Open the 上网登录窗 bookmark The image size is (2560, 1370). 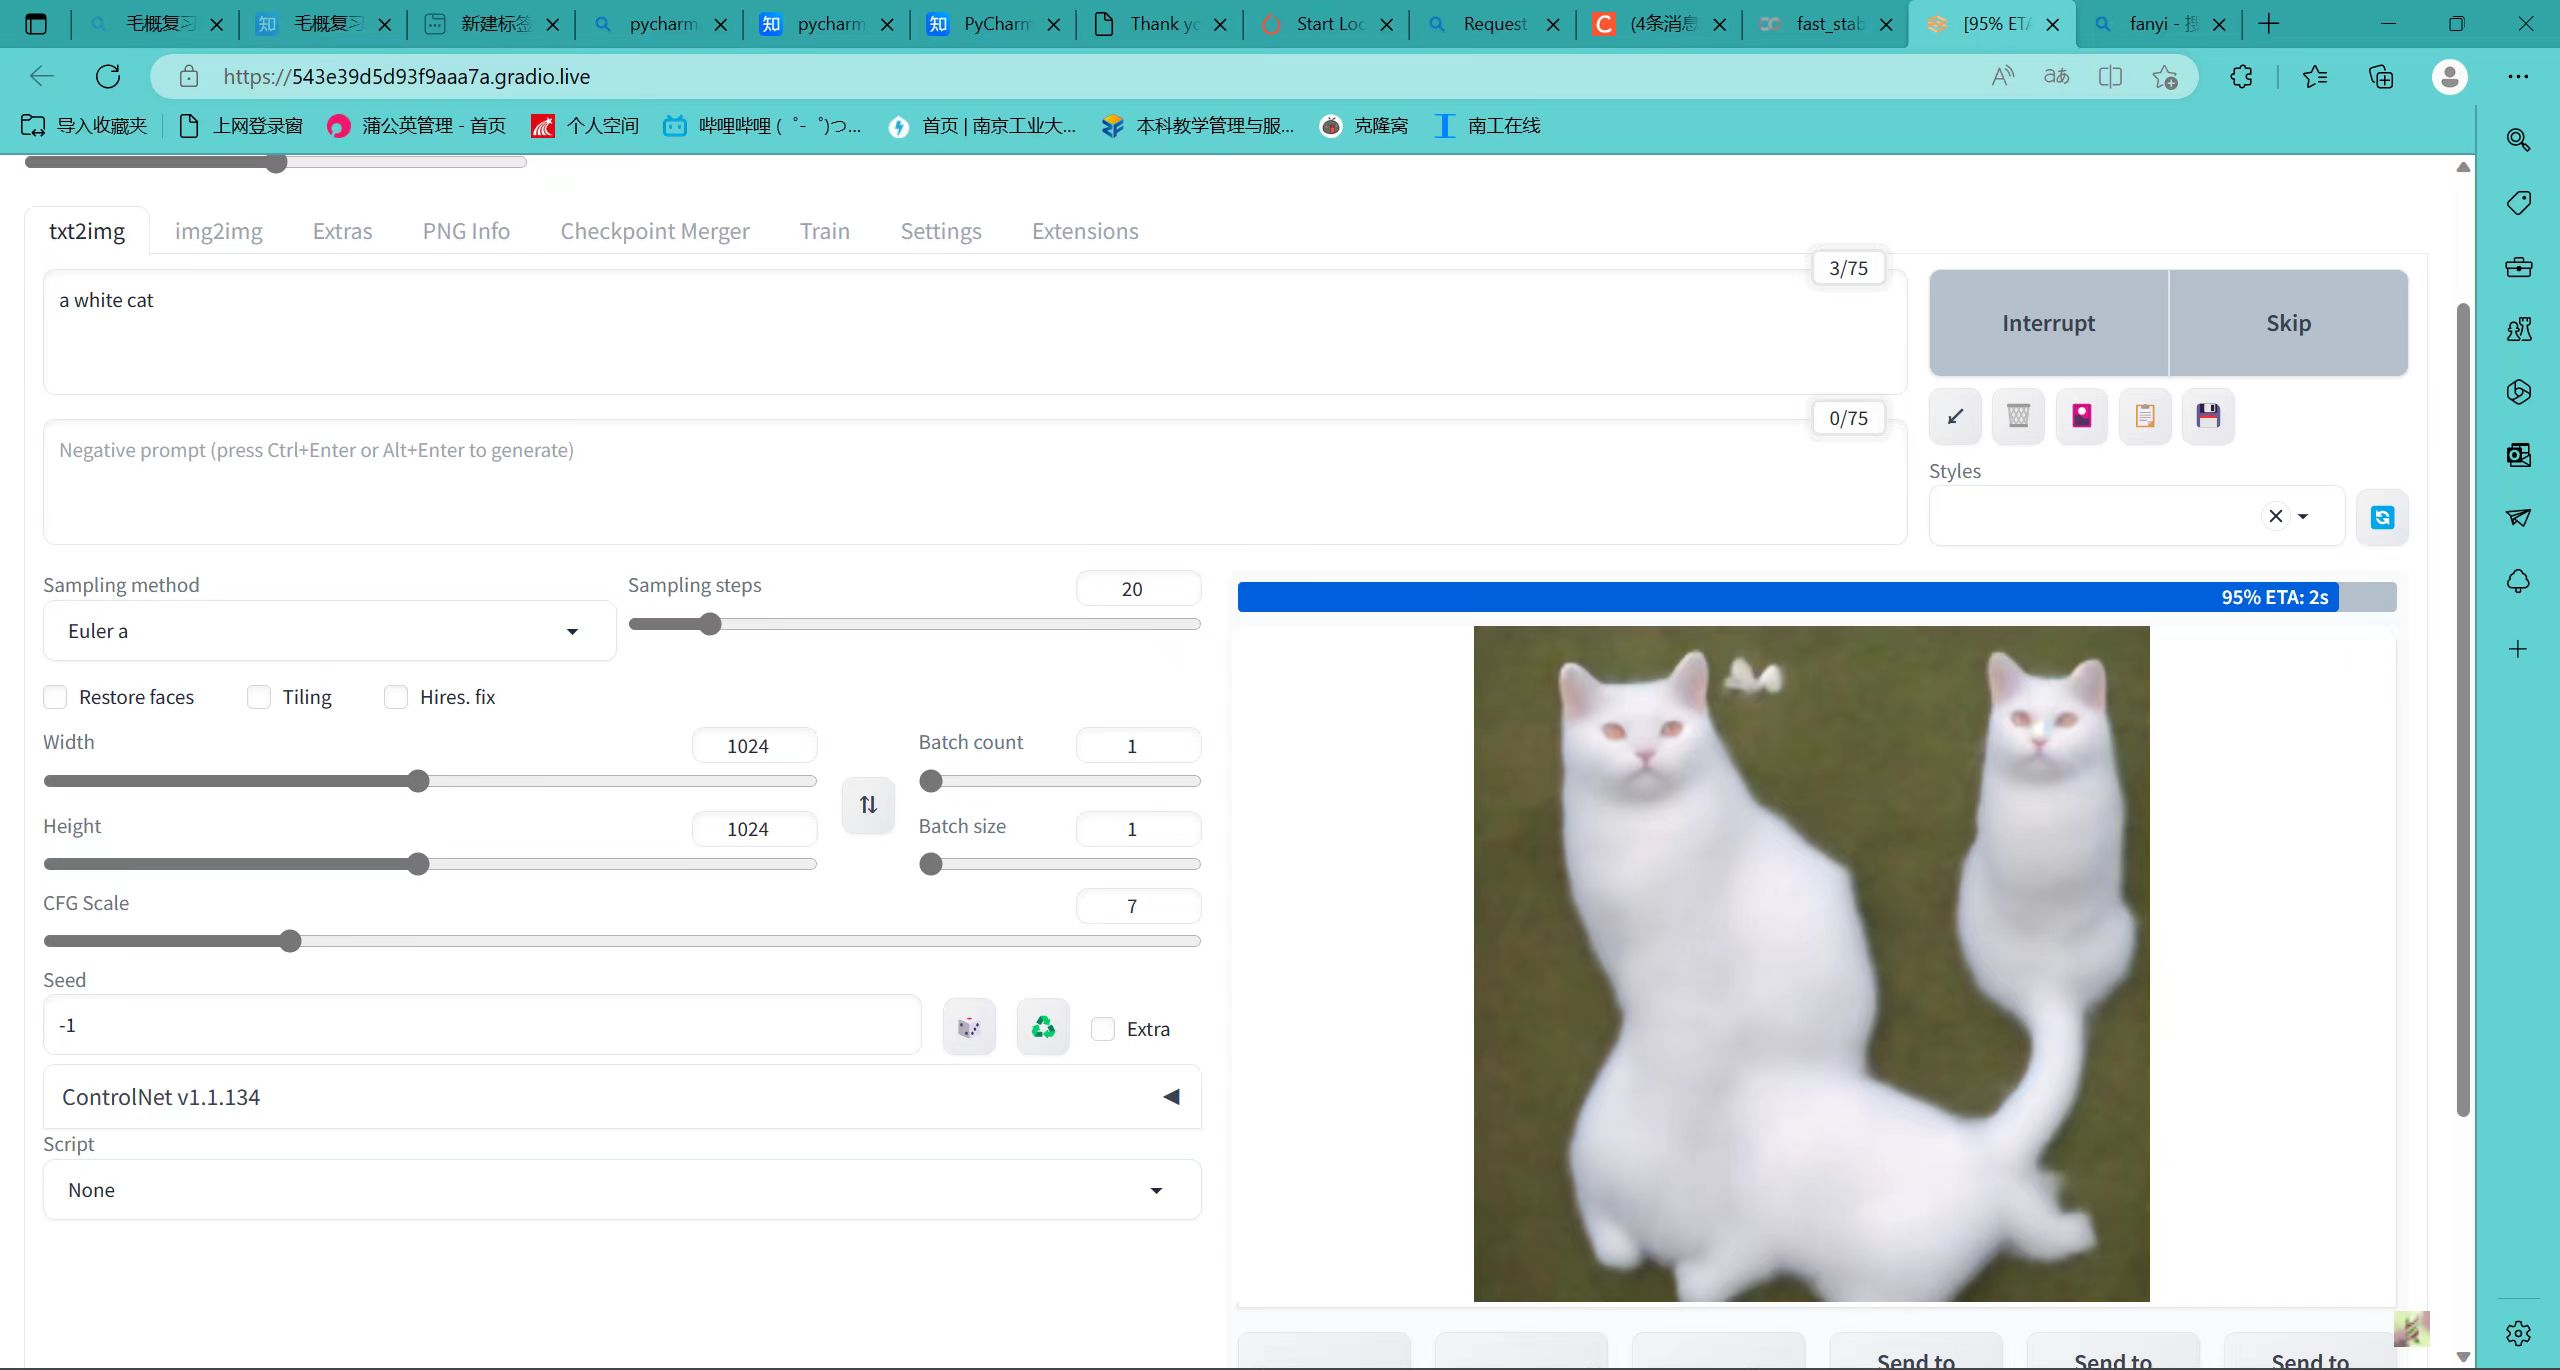[x=241, y=126]
